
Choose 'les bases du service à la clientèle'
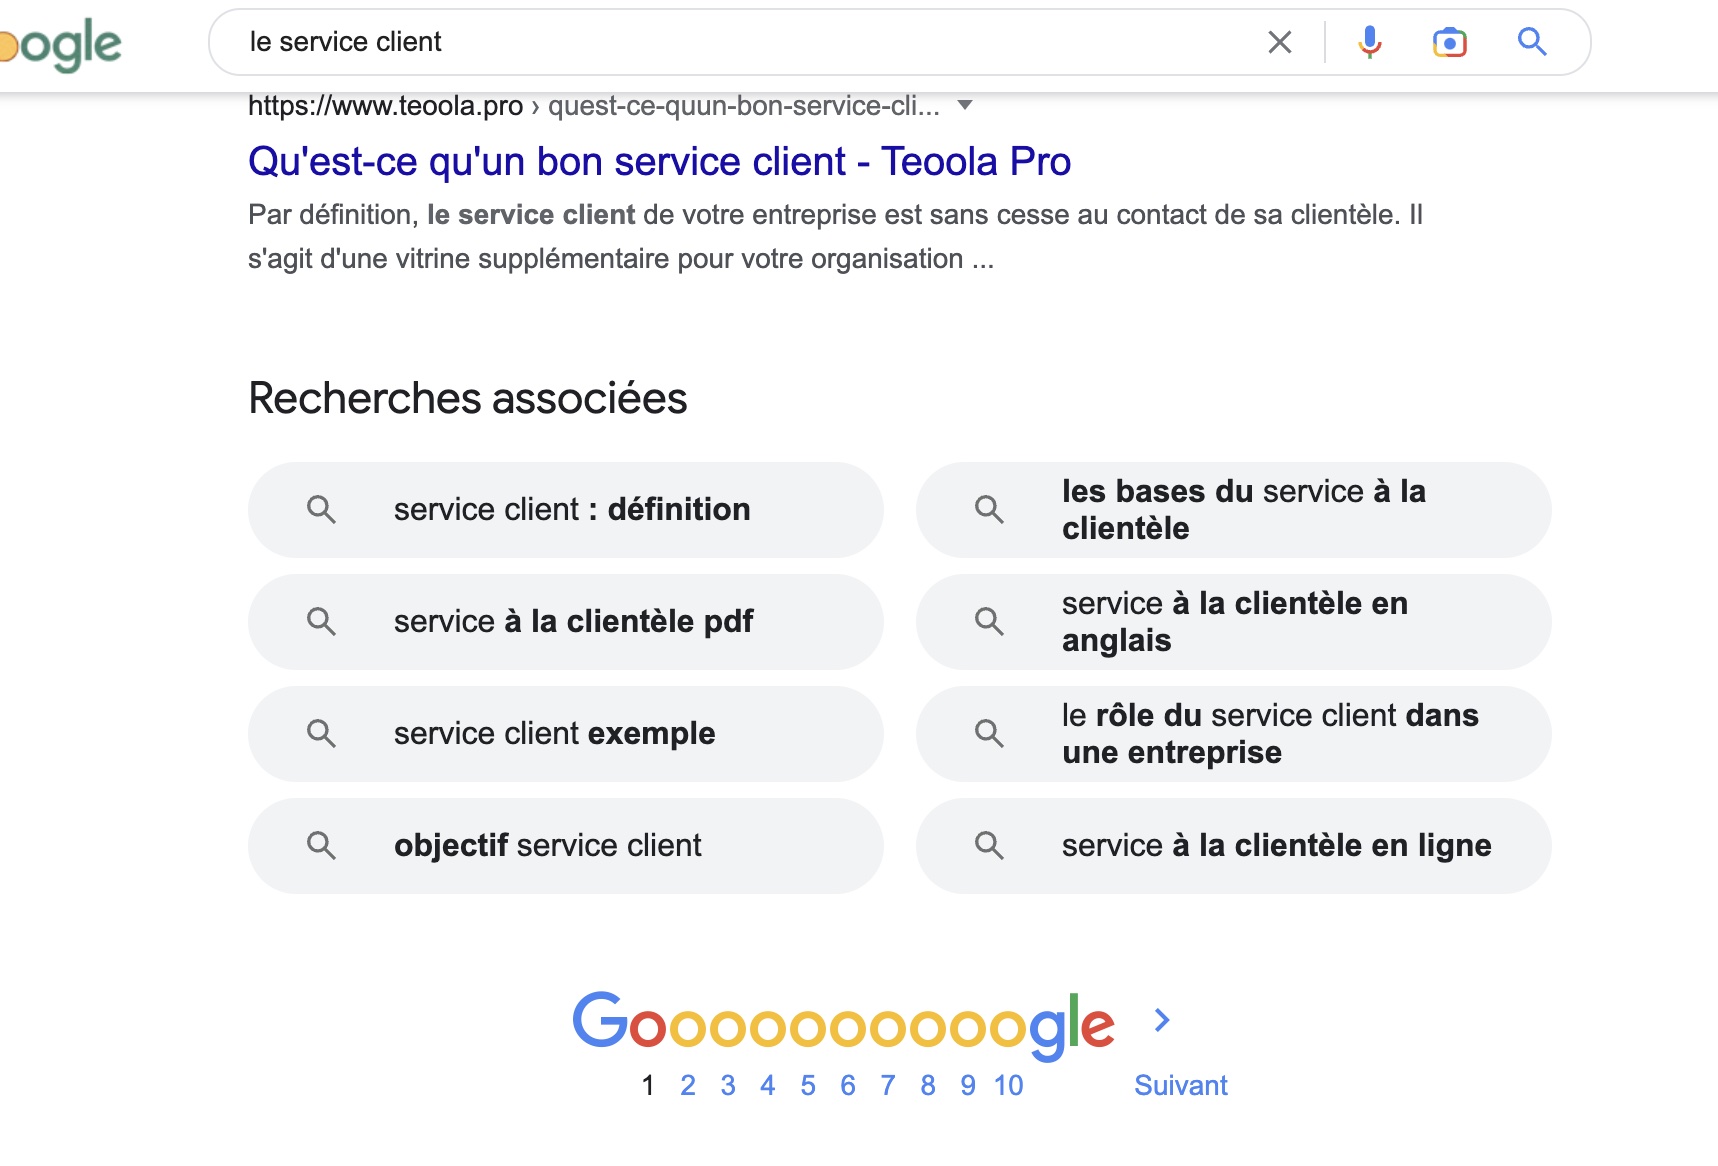1233,510
